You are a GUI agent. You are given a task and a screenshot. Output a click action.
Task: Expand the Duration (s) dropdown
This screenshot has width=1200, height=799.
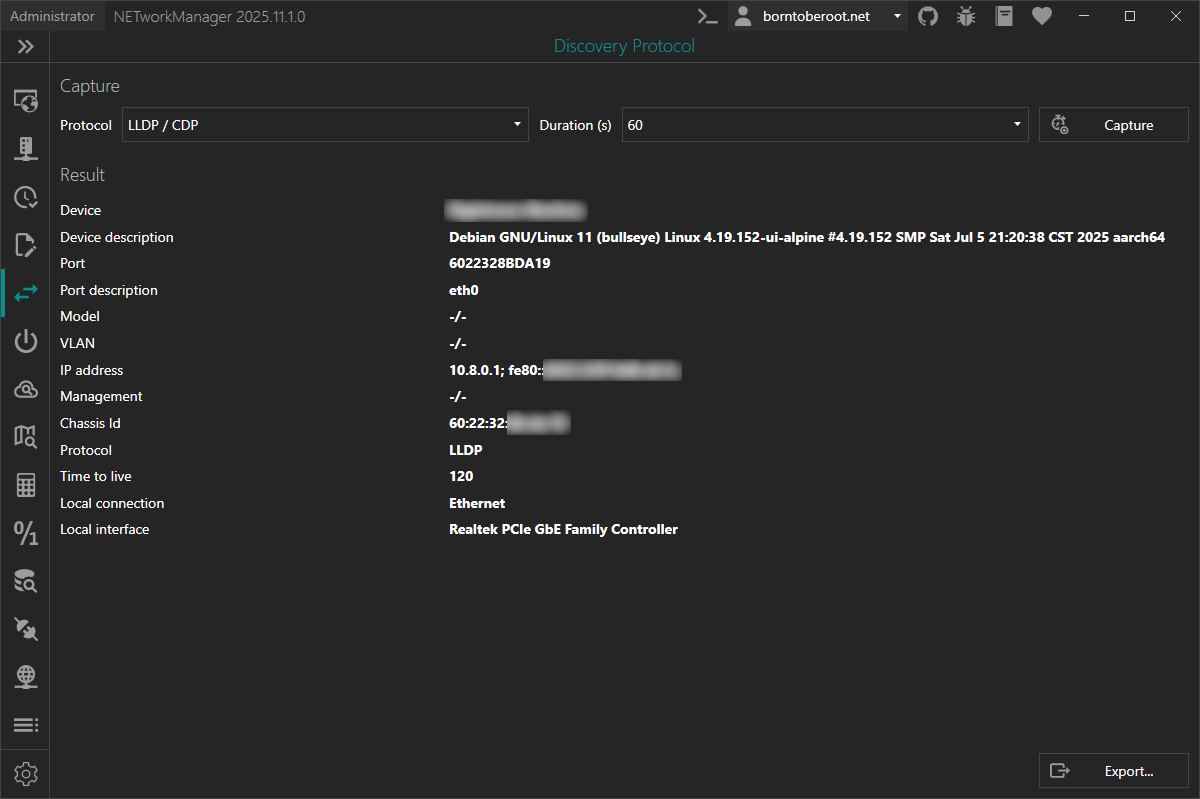tap(824, 125)
